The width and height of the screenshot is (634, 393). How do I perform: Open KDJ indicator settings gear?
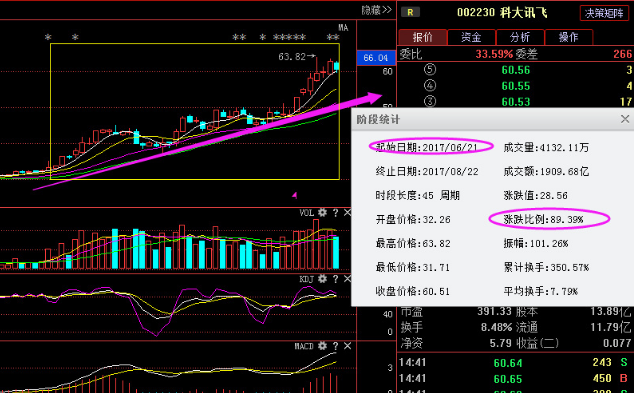(322, 279)
